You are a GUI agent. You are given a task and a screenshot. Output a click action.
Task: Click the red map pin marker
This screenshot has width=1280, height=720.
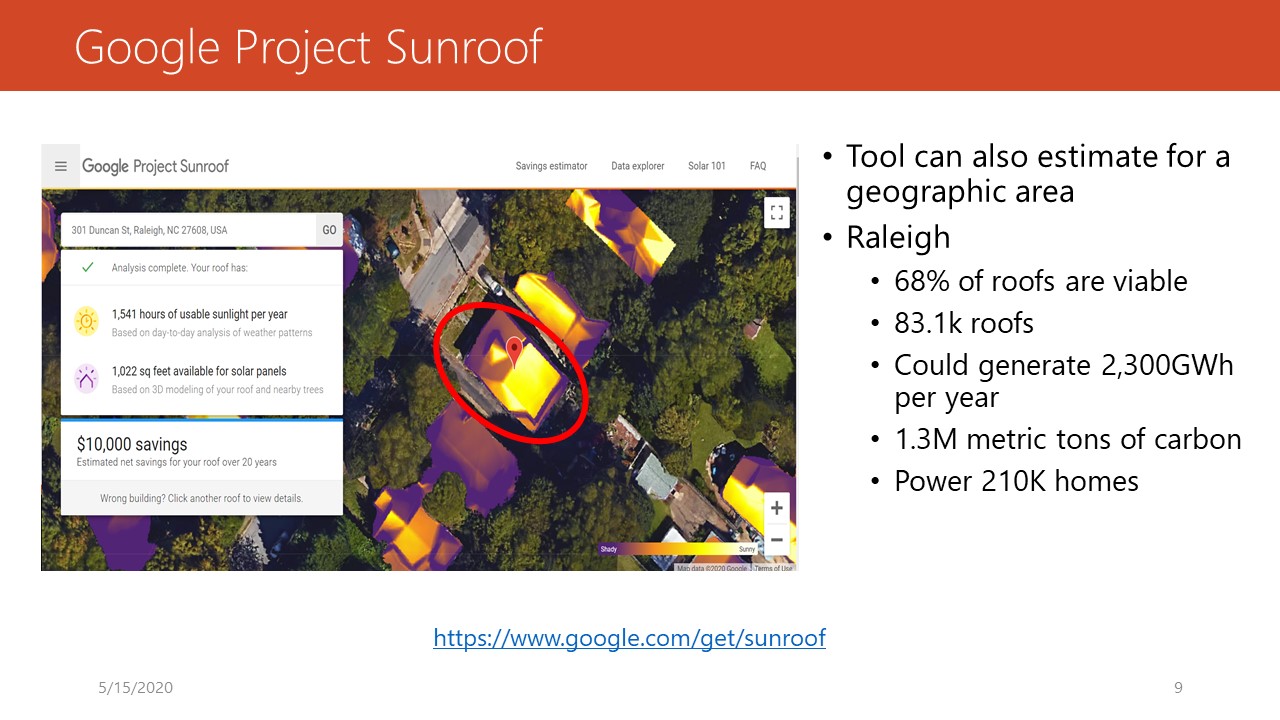pyautogui.click(x=515, y=352)
